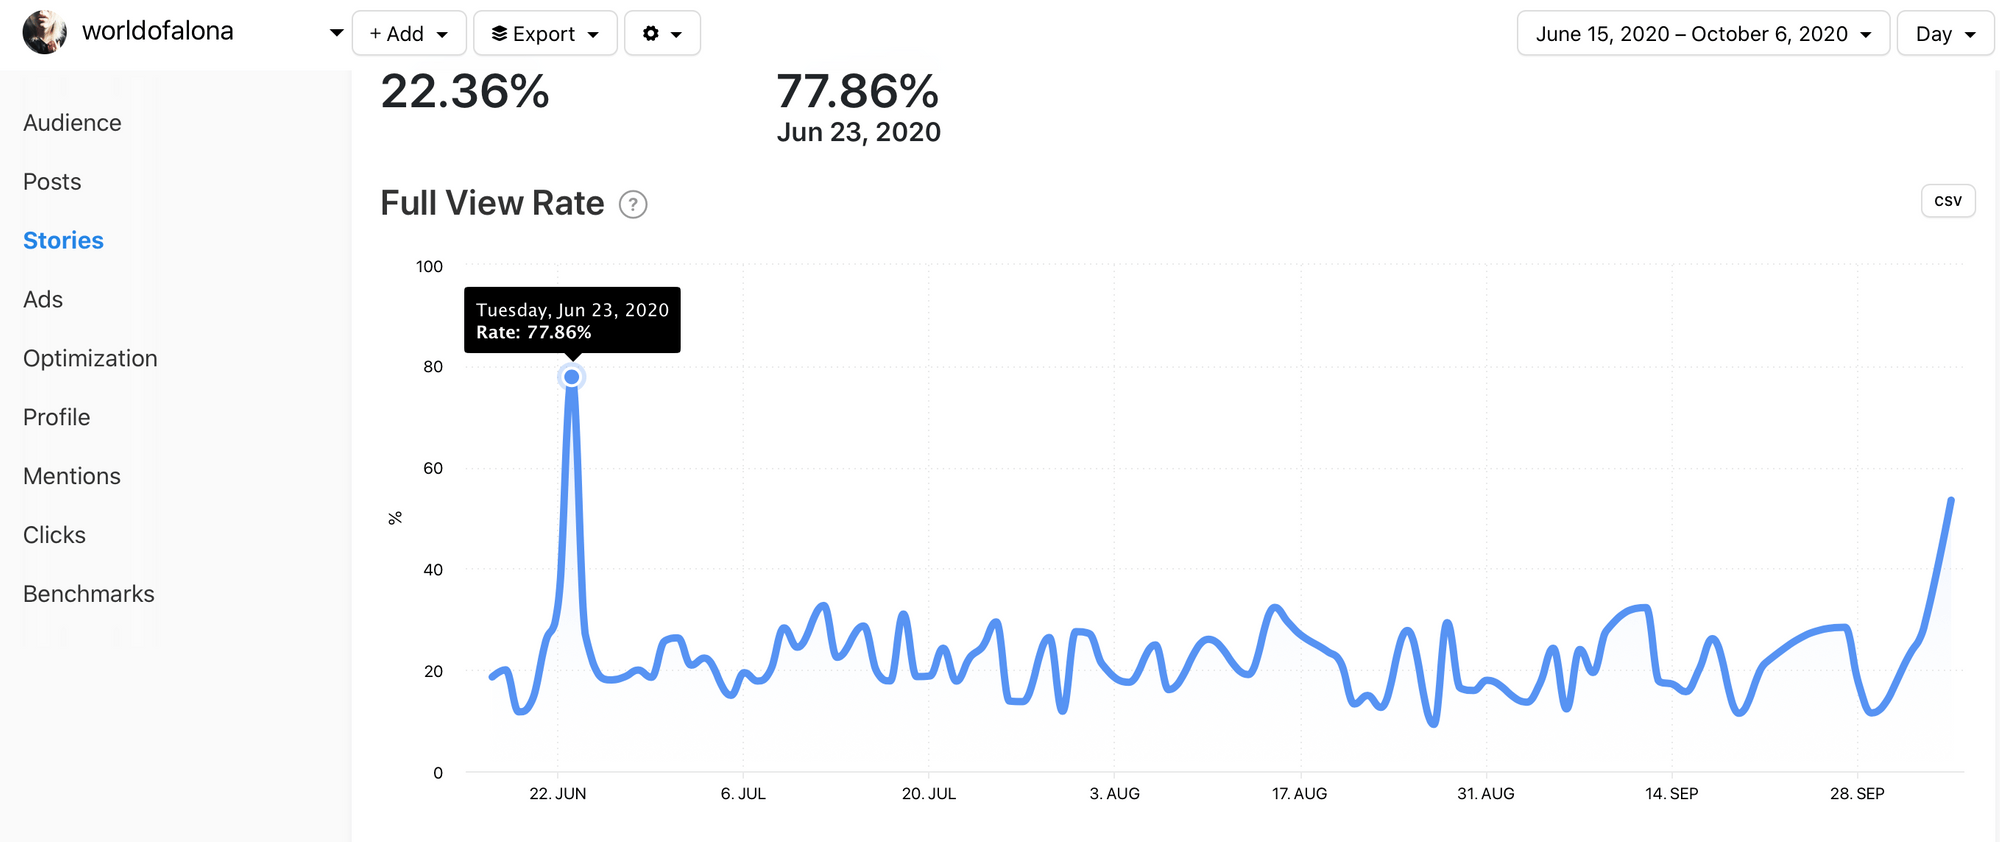Expand the worldofalona account dropdown arrow
The height and width of the screenshot is (842, 2000).
[336, 33]
